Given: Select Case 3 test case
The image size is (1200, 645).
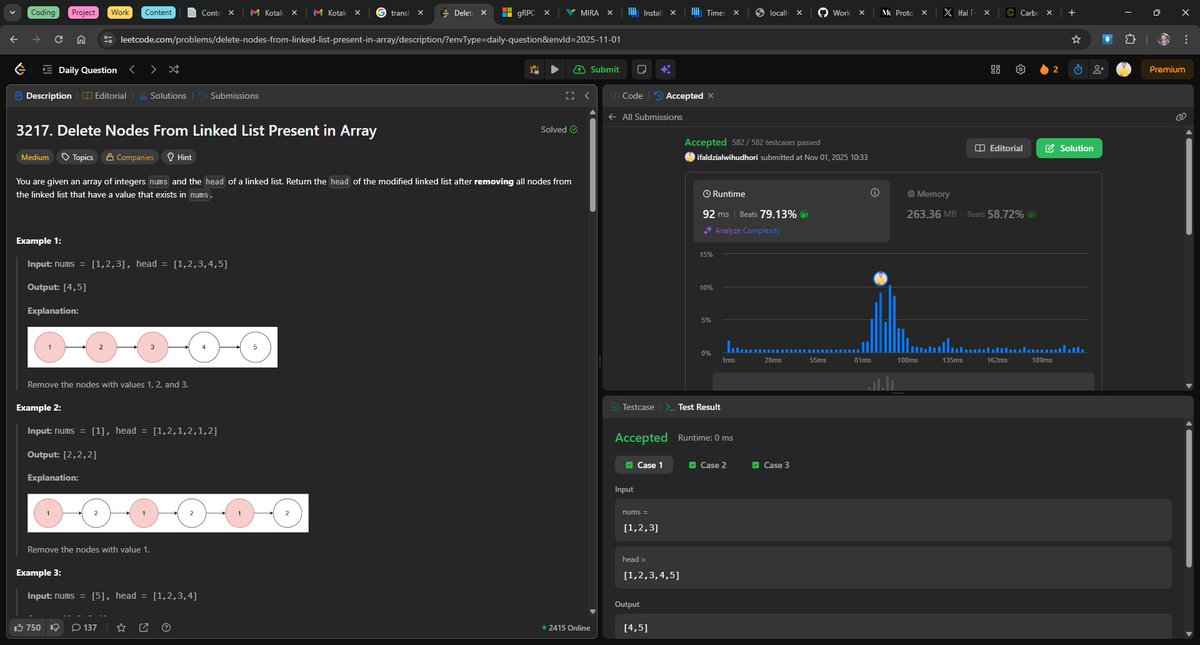Looking at the screenshot, I should tap(770, 465).
